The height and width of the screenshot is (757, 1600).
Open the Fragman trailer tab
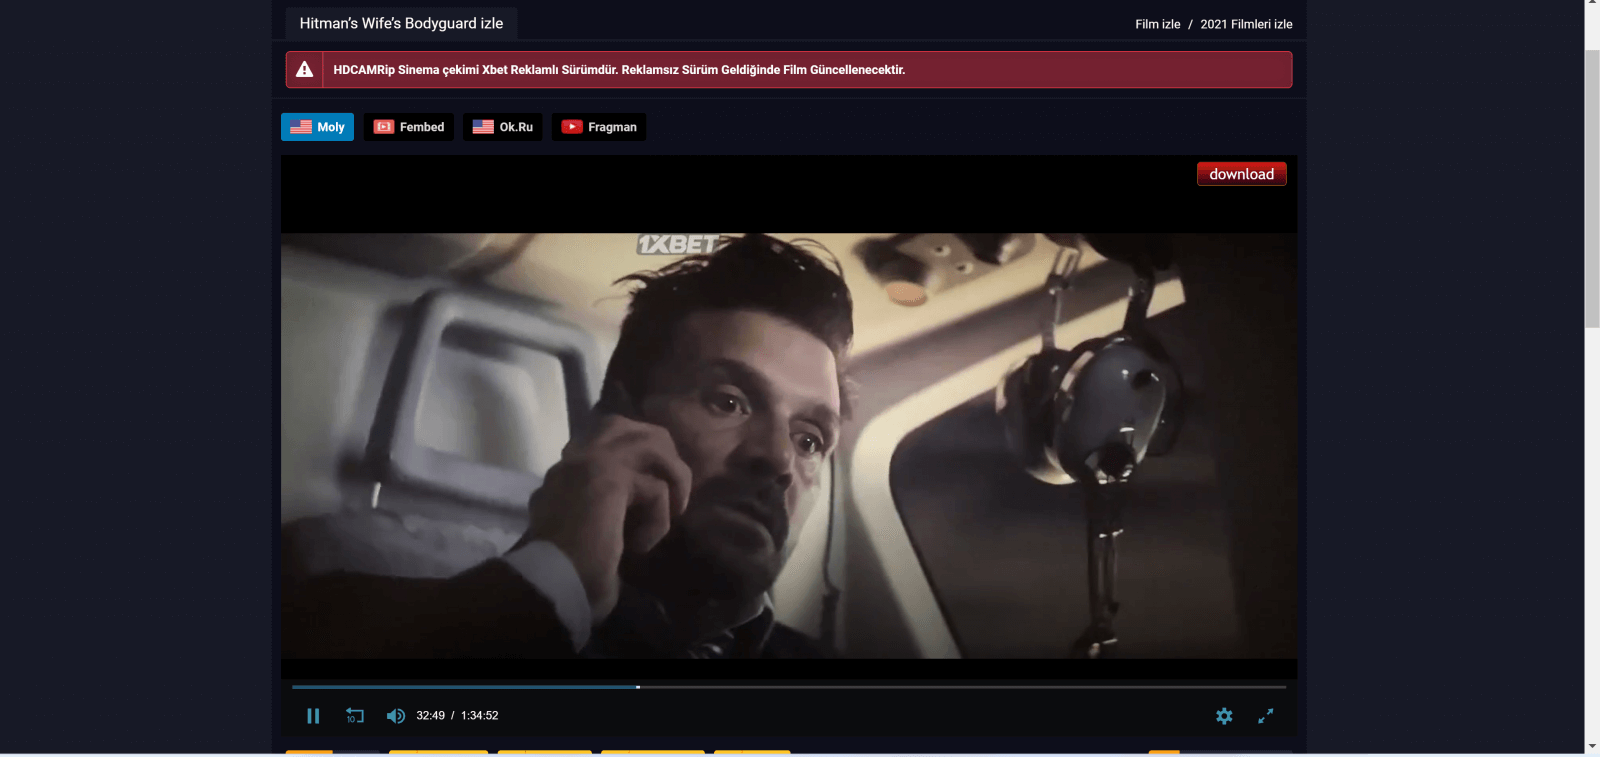click(599, 127)
